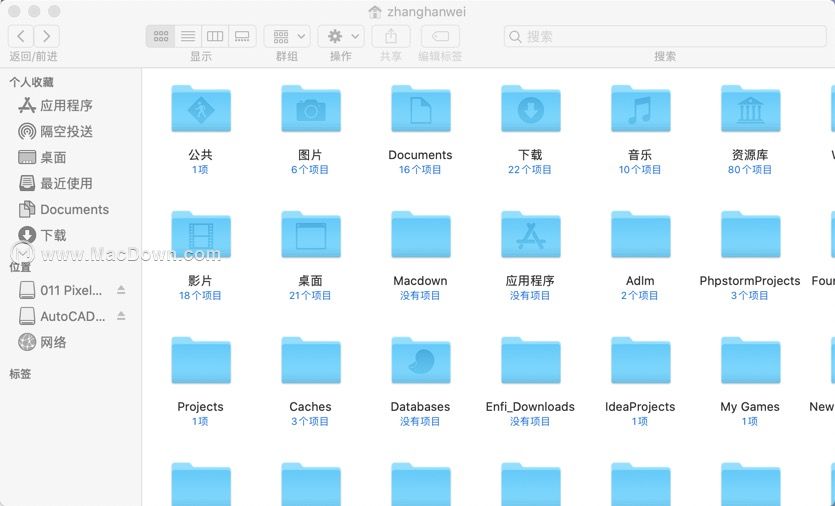Click the My Games folder name label

750,407
